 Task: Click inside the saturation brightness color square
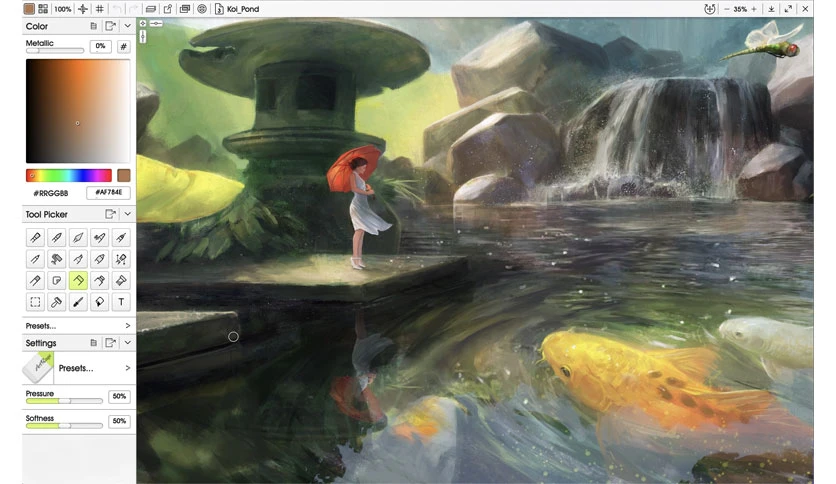[x=78, y=111]
